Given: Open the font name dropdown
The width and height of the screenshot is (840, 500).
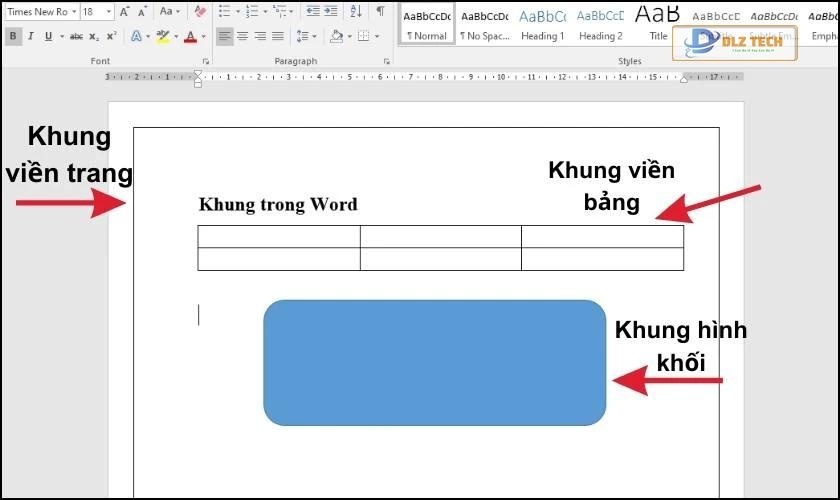Looking at the screenshot, I should click(x=74, y=12).
